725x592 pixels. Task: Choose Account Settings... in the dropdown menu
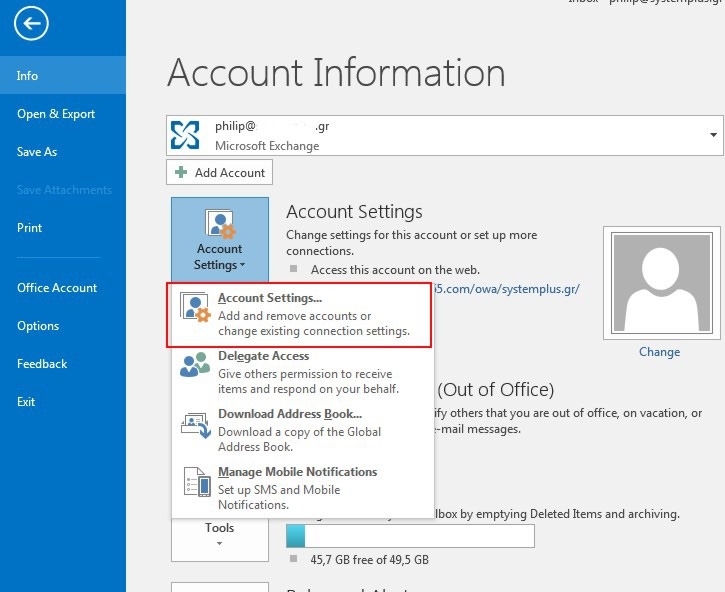click(299, 315)
